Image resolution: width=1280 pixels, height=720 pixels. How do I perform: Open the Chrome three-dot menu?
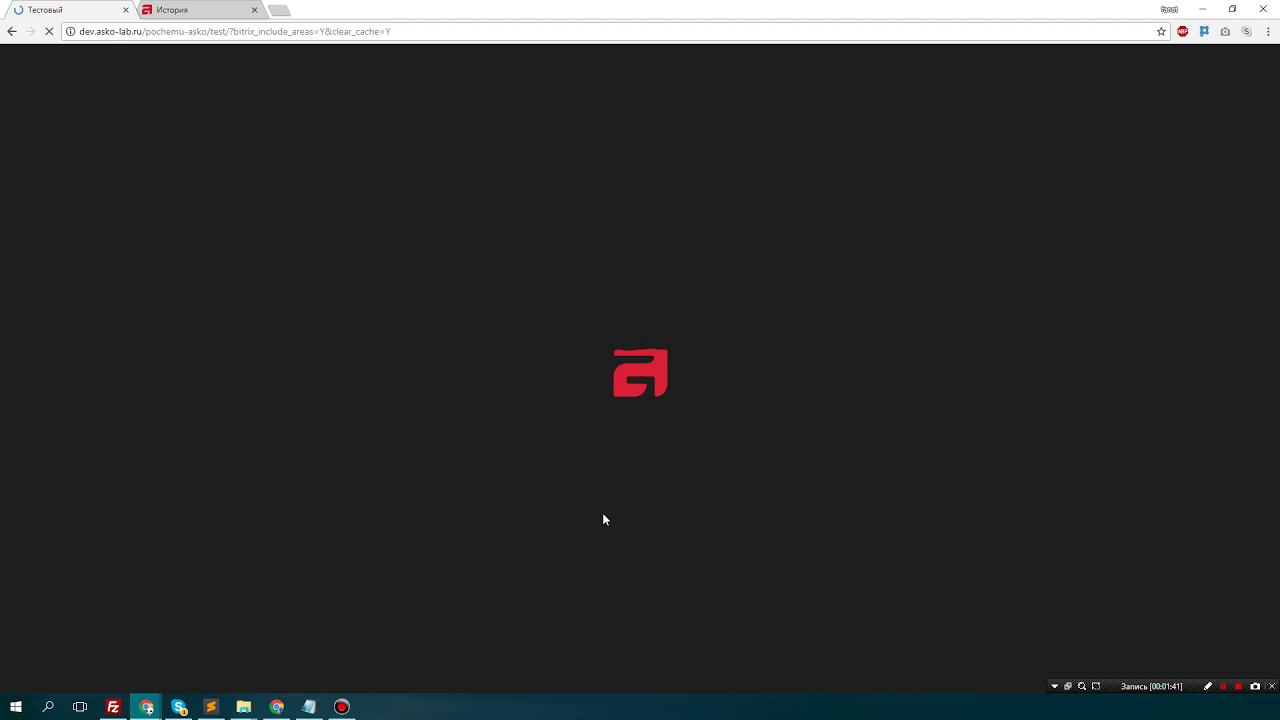click(1267, 31)
